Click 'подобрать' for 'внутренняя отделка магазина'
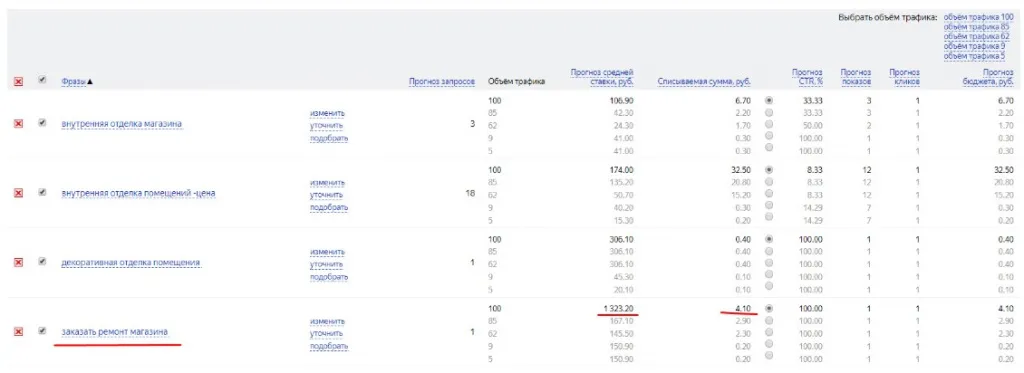 pos(329,138)
